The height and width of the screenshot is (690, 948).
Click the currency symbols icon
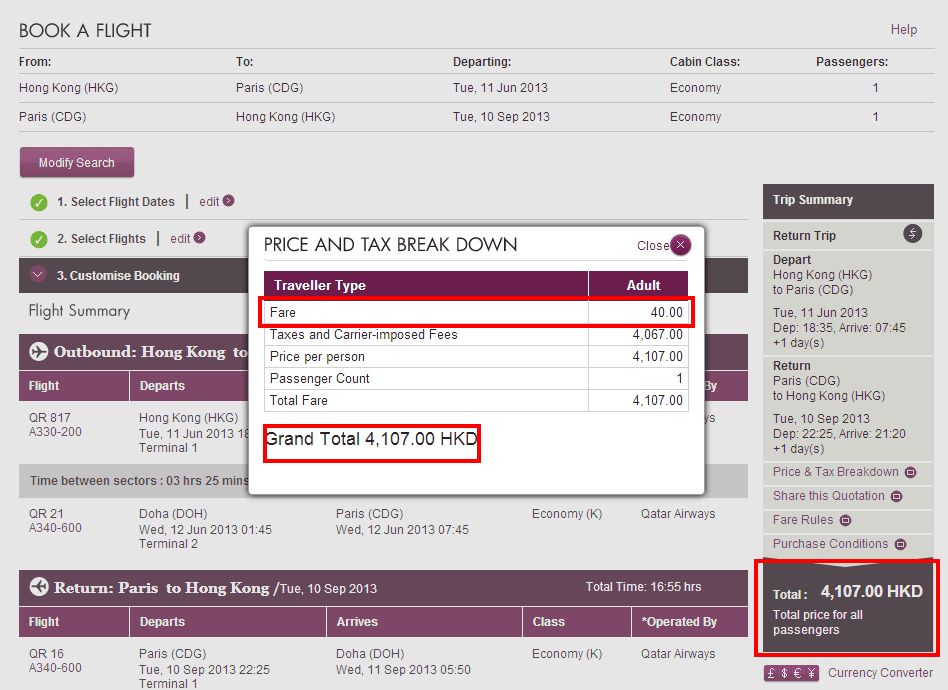(x=792, y=673)
